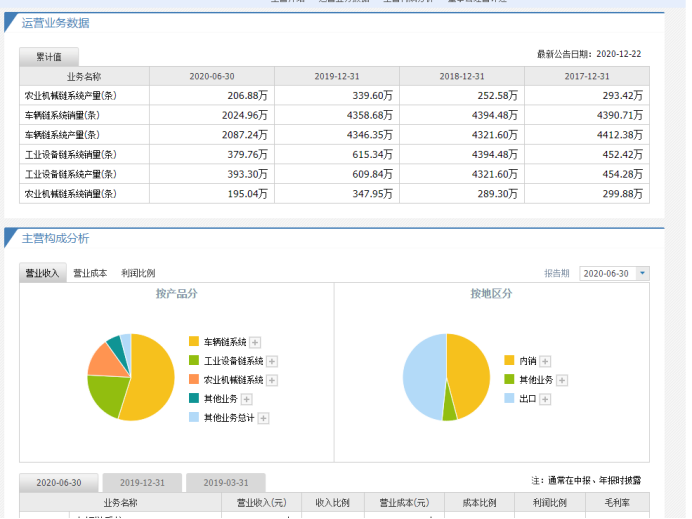Expand 内销 legend plus icon
The height and width of the screenshot is (519, 692).
(x=545, y=361)
